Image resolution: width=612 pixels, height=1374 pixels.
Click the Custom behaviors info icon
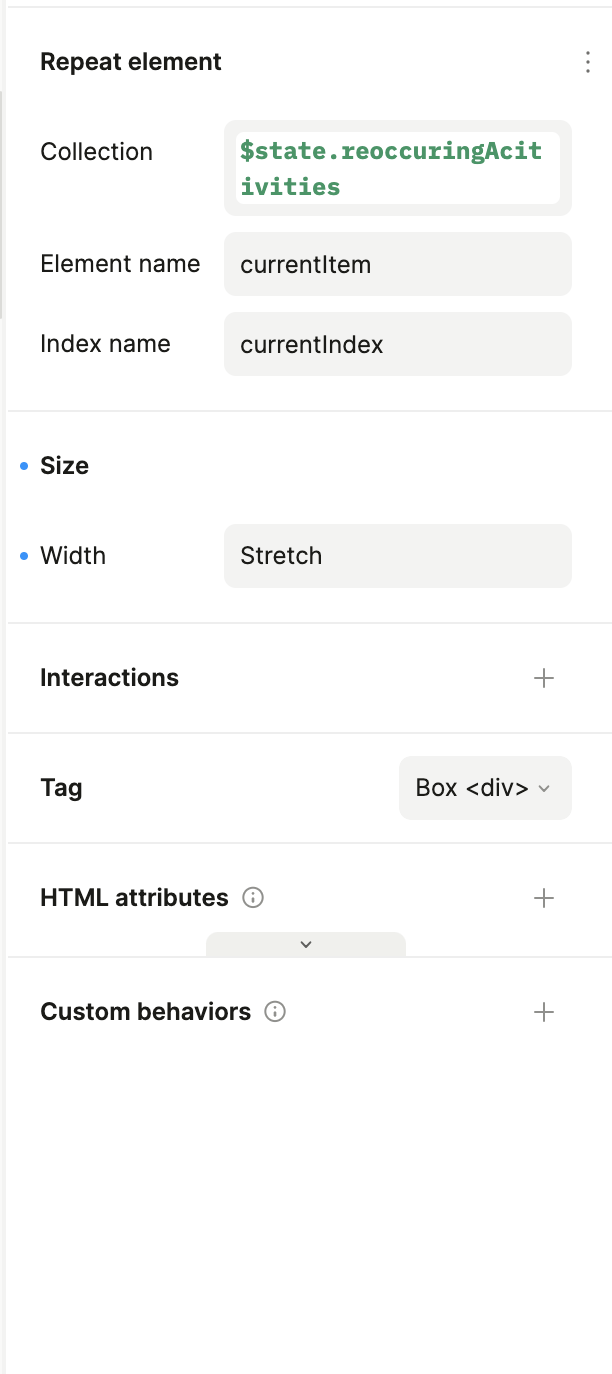pyautogui.click(x=275, y=1012)
